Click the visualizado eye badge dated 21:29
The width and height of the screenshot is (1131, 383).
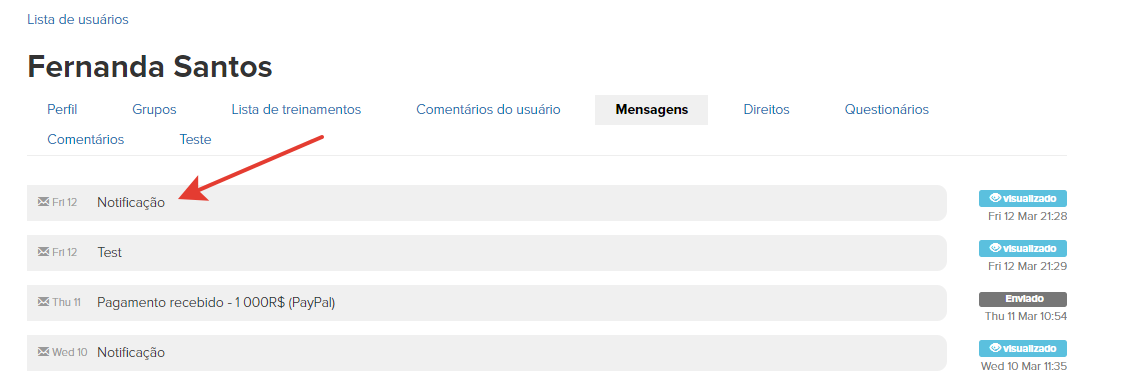[x=1022, y=248]
